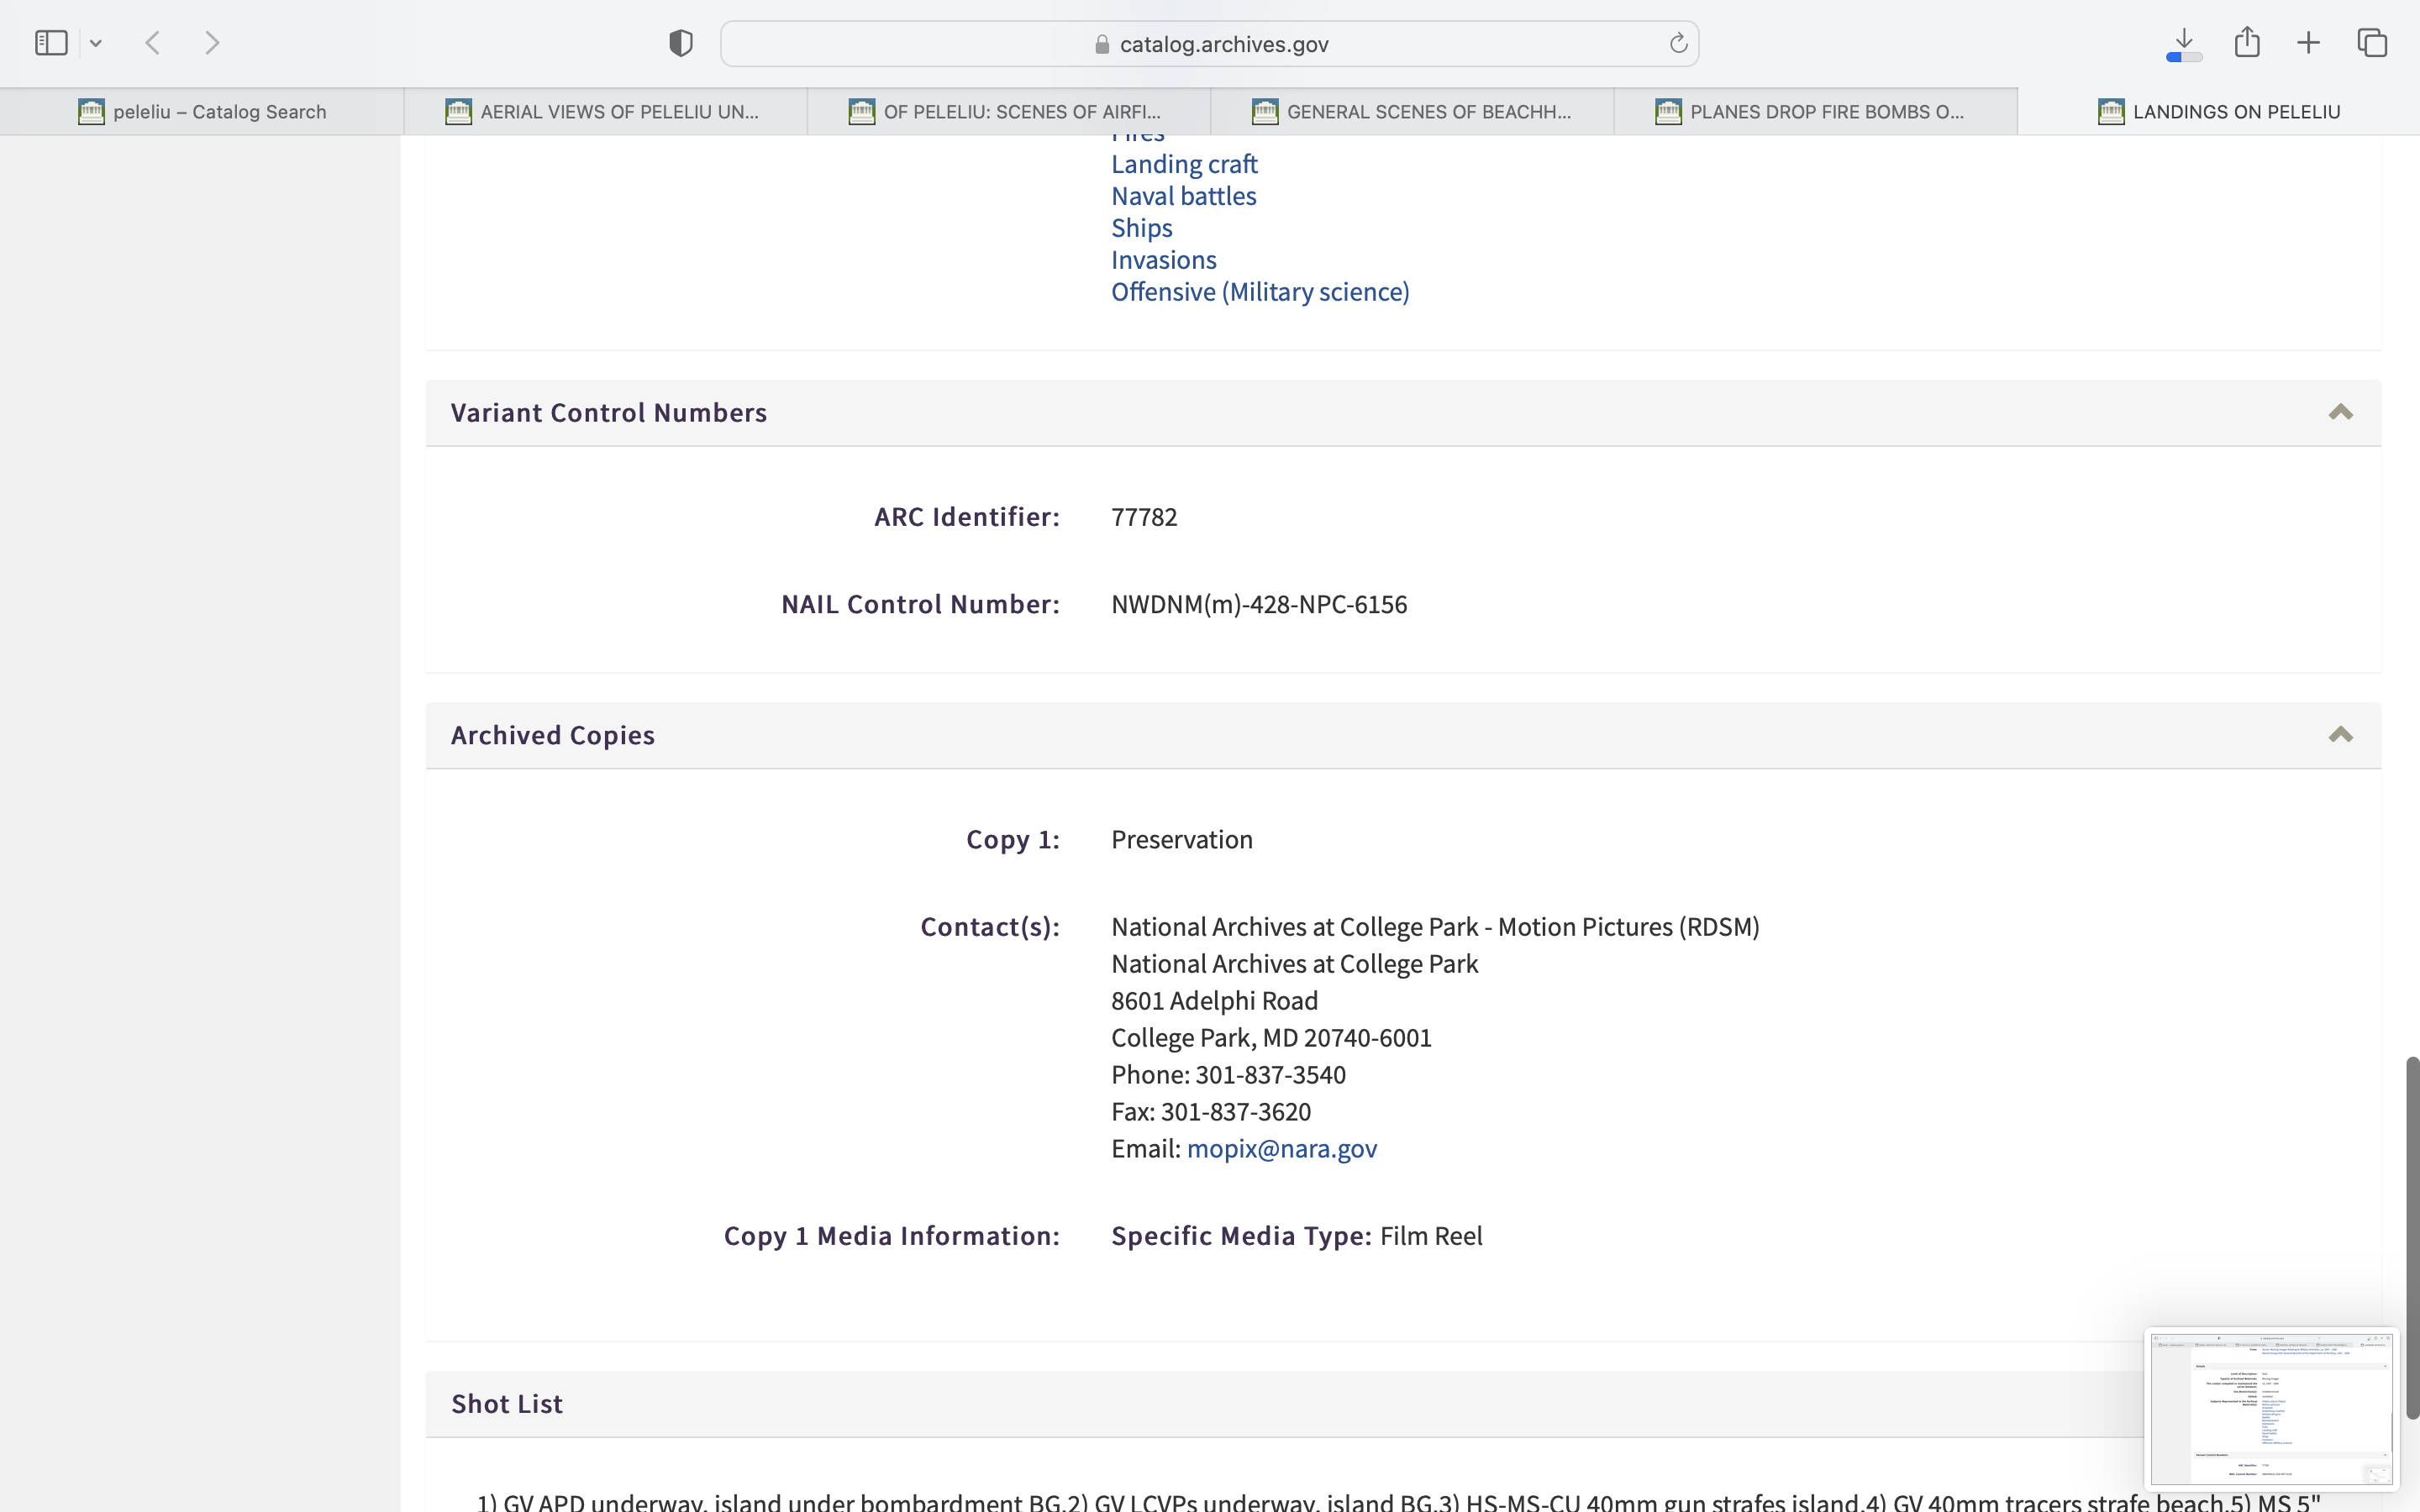Go back to the previous page
Viewport: 2420px width, 1512px height.
click(x=153, y=43)
